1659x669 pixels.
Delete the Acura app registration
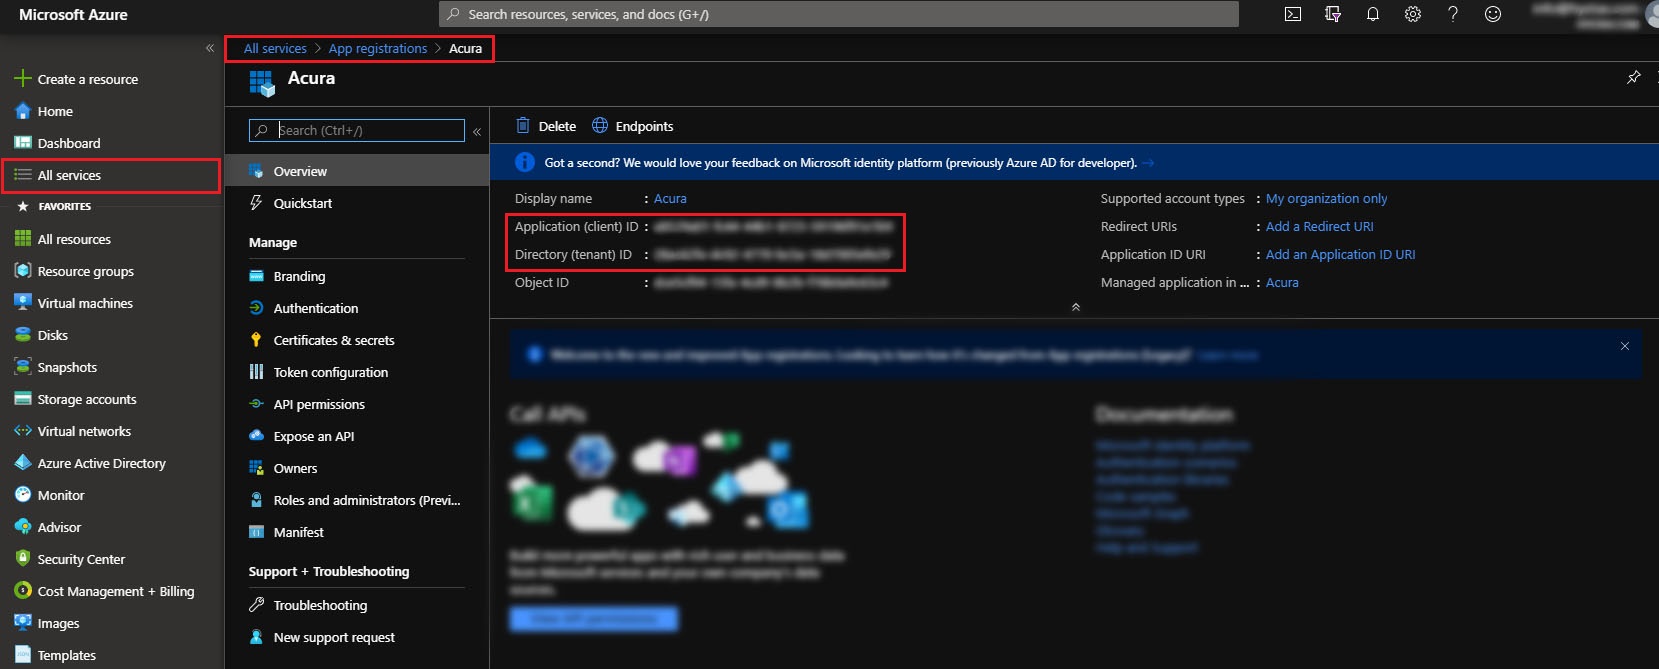tap(546, 126)
